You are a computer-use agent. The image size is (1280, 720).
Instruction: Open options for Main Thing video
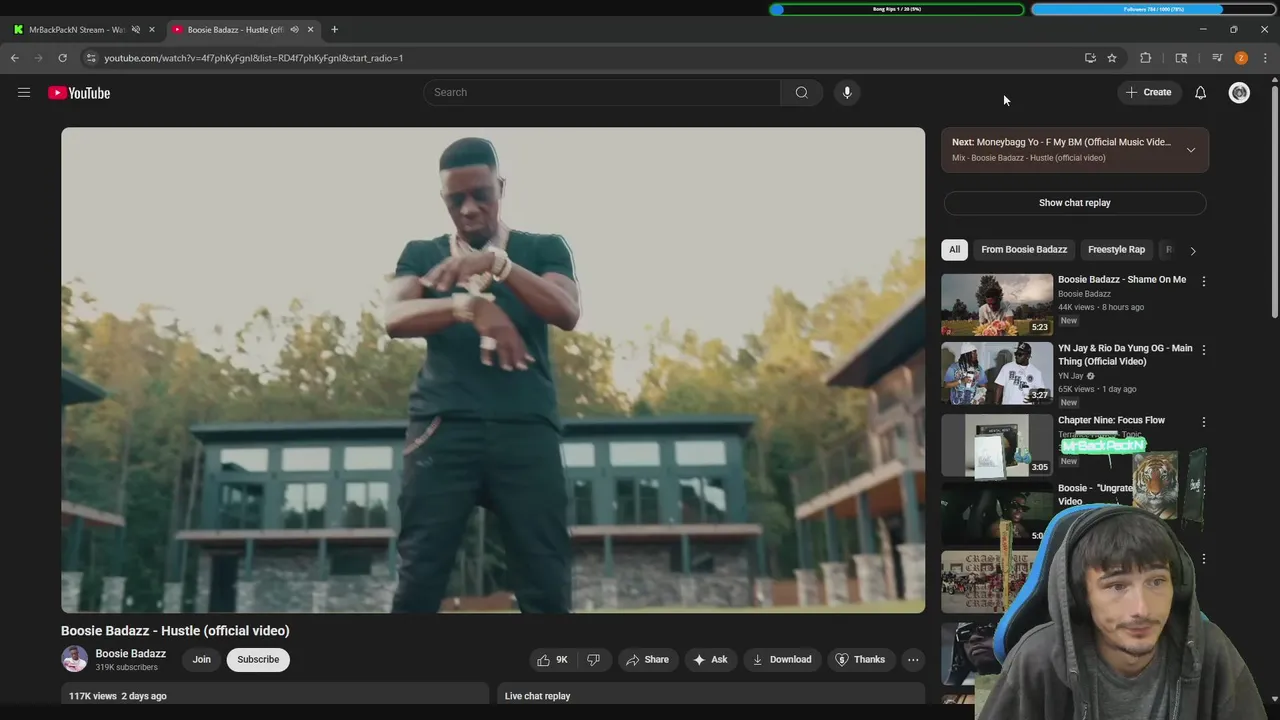pos(1203,350)
